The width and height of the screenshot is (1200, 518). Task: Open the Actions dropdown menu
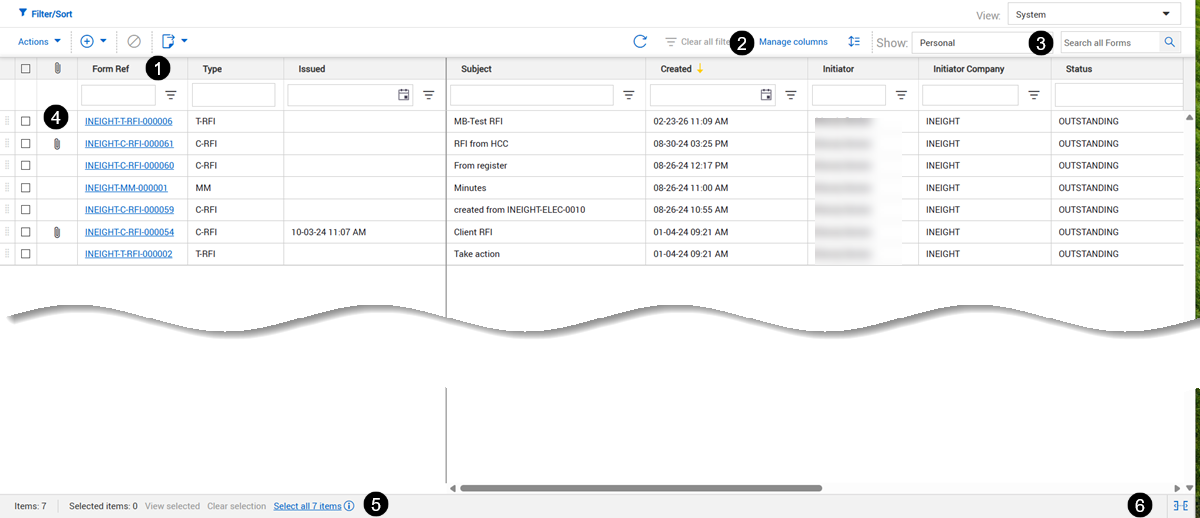click(40, 42)
